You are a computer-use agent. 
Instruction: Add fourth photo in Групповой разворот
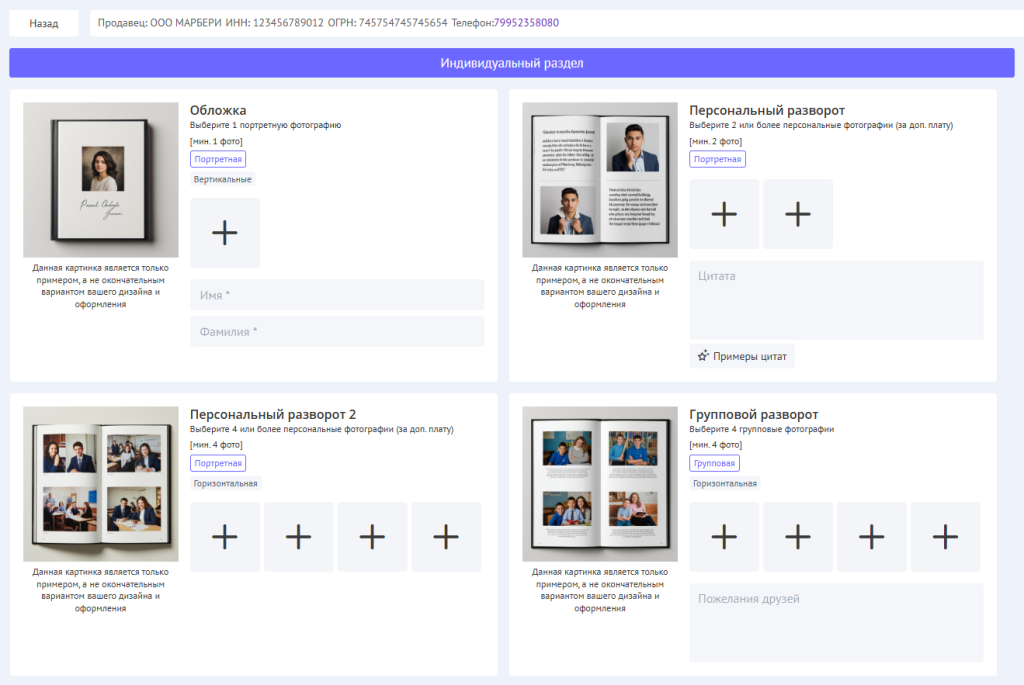[x=945, y=537]
